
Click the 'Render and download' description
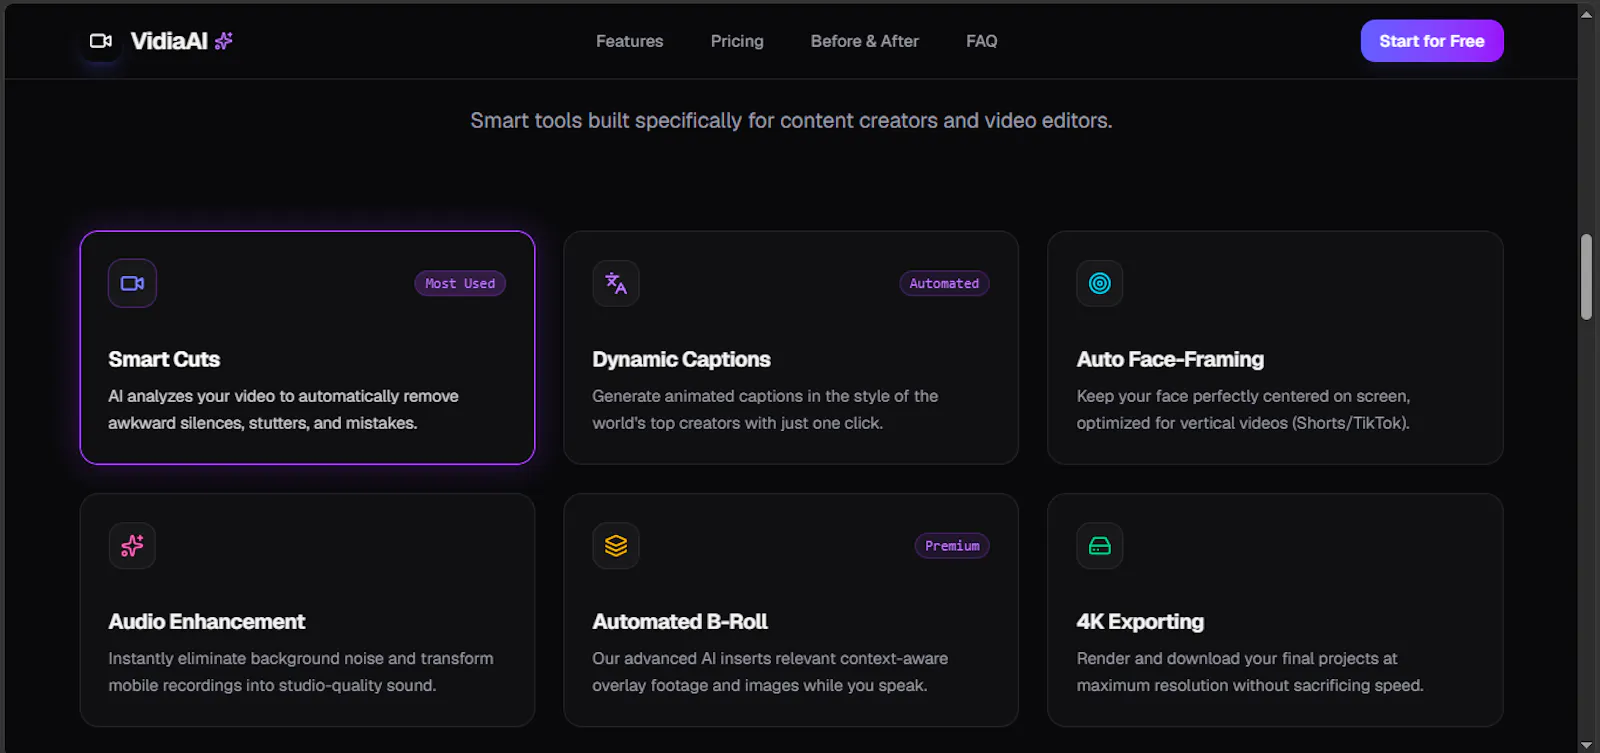(1250, 672)
